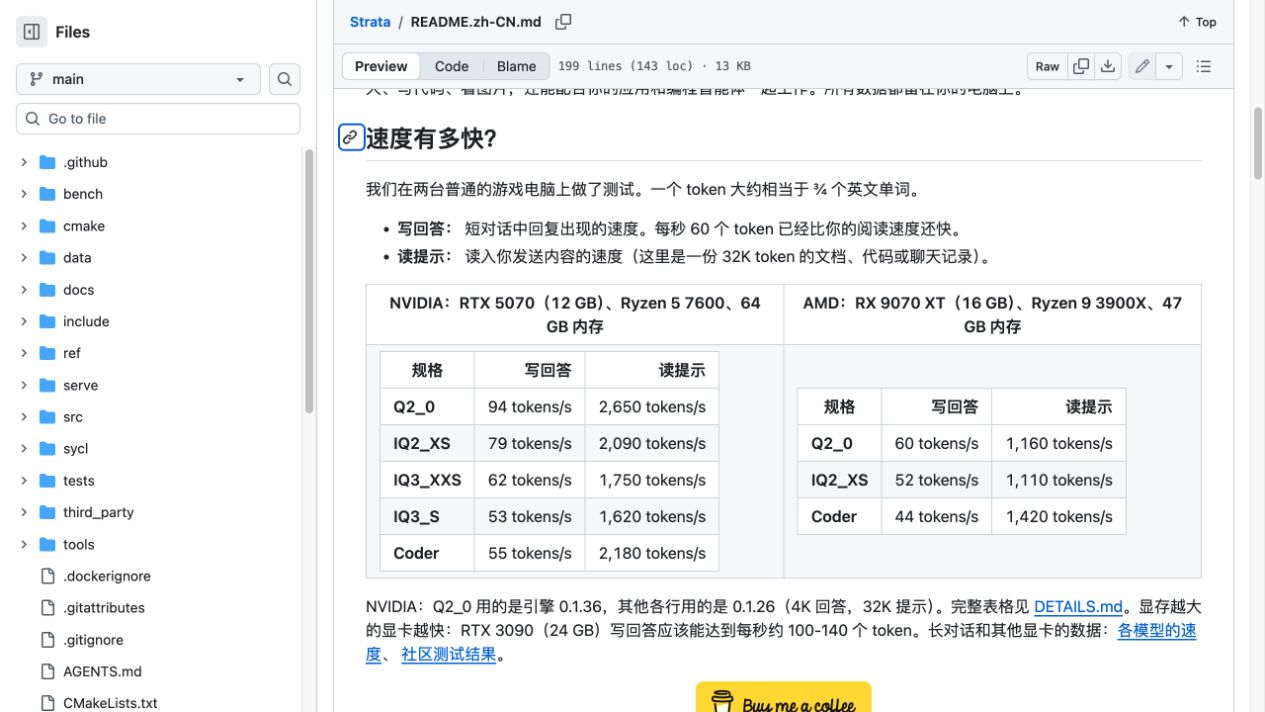Open AGENTS.md in the file tree
Screen dimensions: 1265x712
(102, 671)
